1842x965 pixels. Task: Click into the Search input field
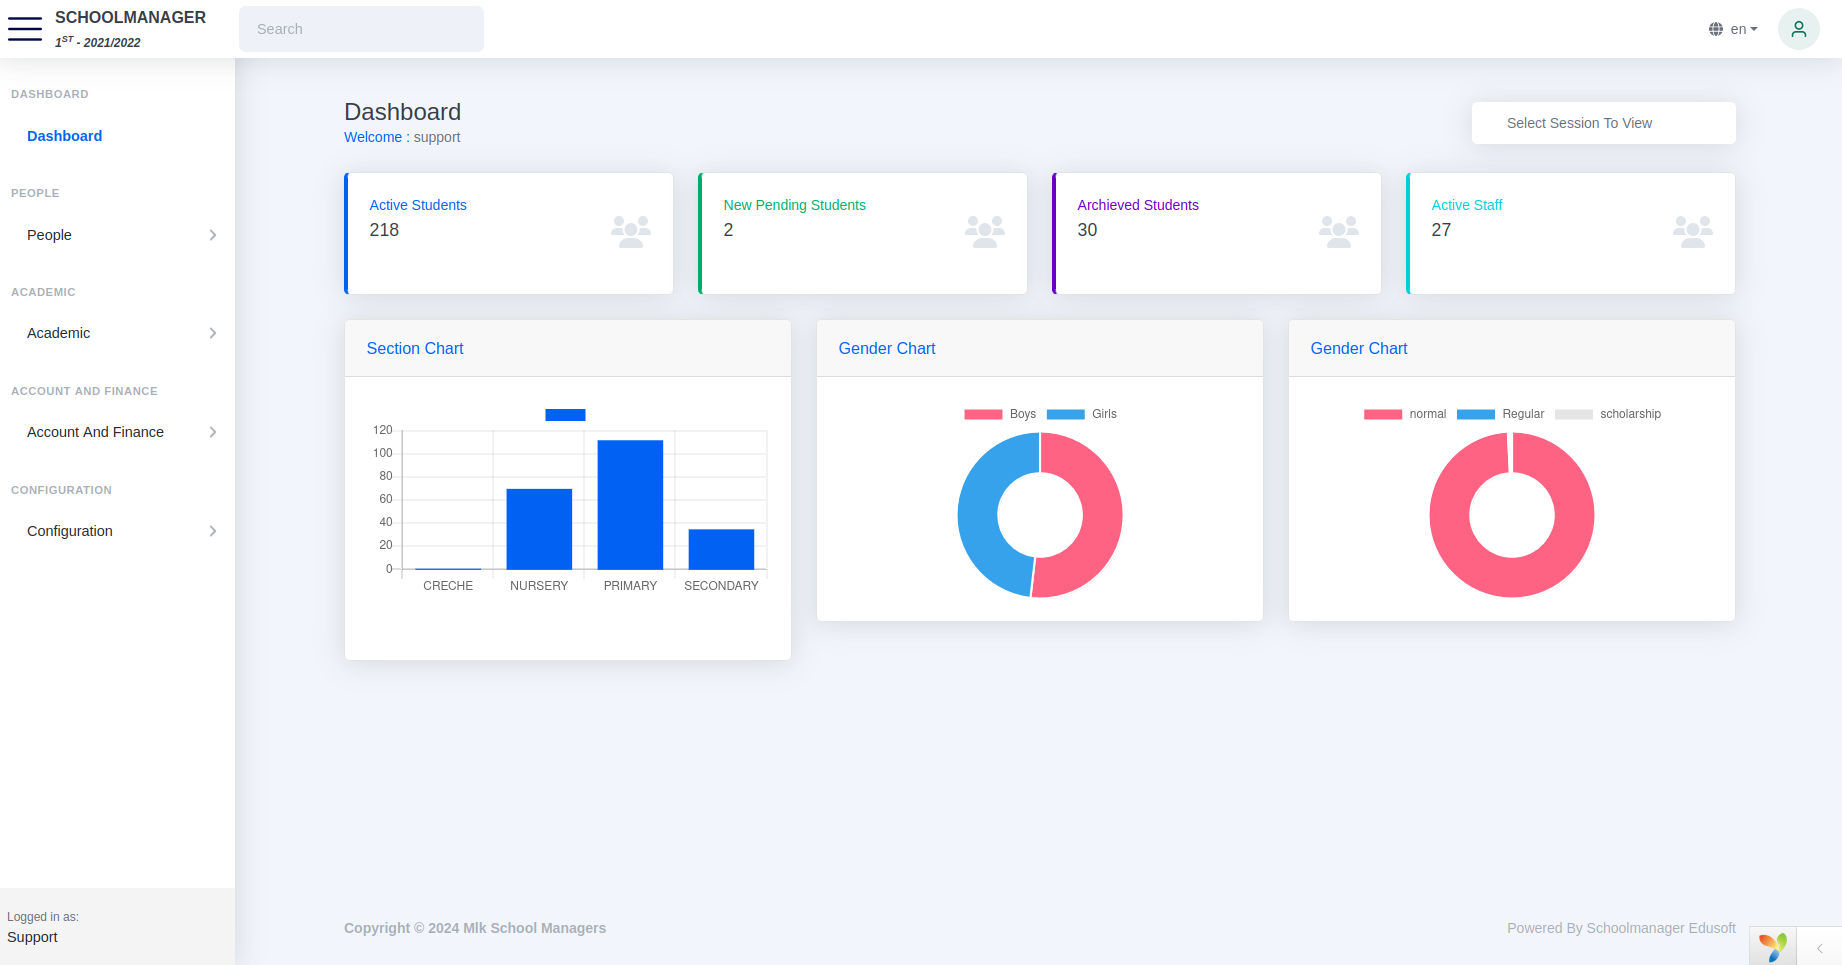[x=361, y=29]
